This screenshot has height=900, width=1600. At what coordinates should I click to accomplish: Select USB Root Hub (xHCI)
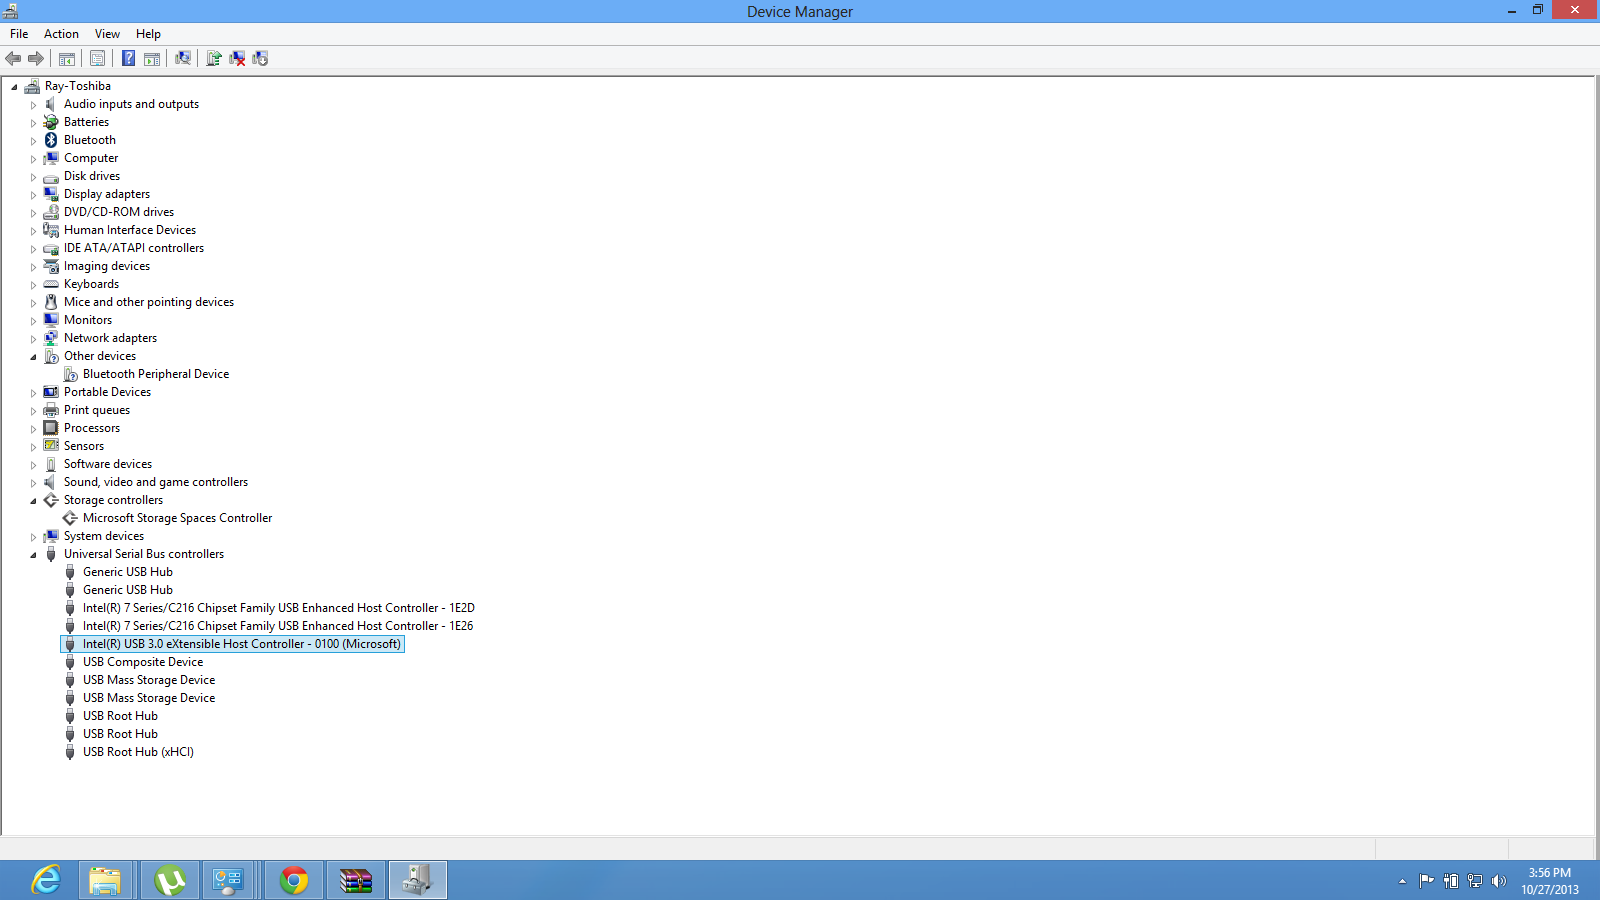coord(138,752)
